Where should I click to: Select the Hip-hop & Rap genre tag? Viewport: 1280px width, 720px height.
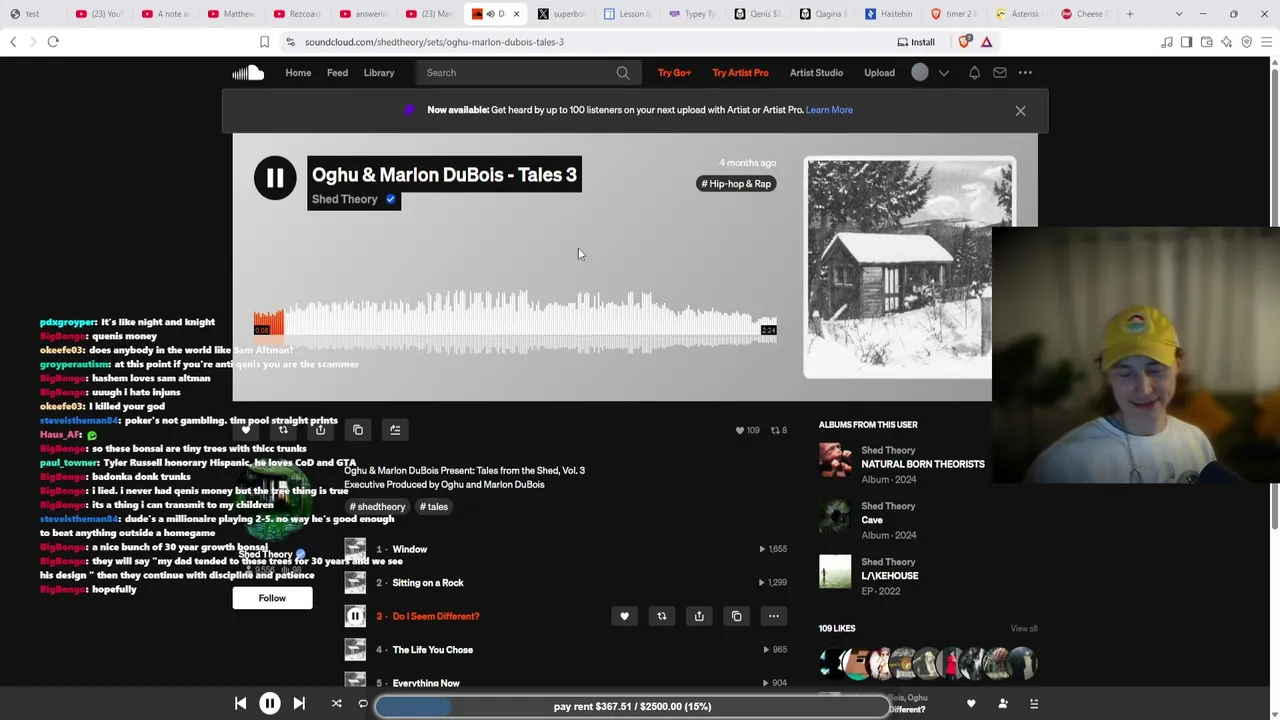(736, 184)
